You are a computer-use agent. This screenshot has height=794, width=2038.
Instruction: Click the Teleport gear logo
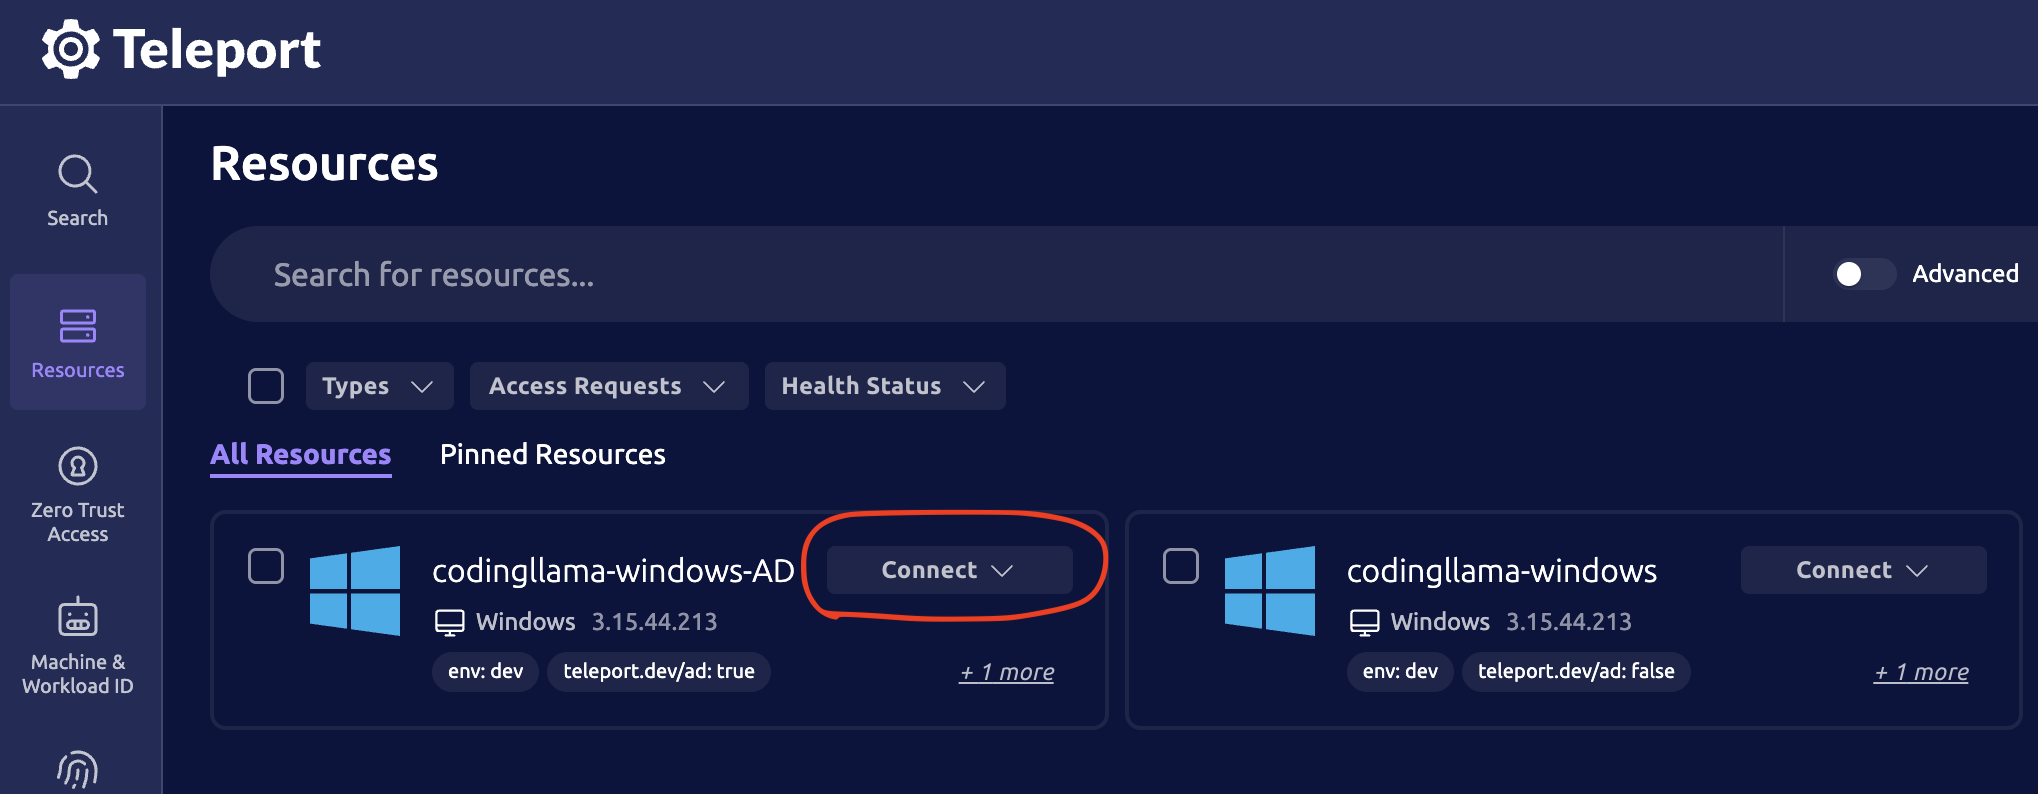coord(70,49)
